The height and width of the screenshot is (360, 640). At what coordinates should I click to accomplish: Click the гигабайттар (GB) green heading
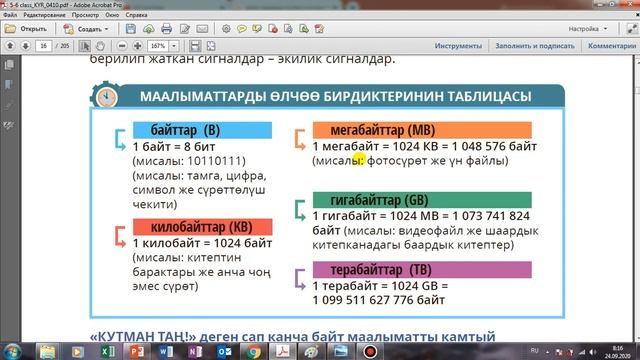tap(422, 200)
